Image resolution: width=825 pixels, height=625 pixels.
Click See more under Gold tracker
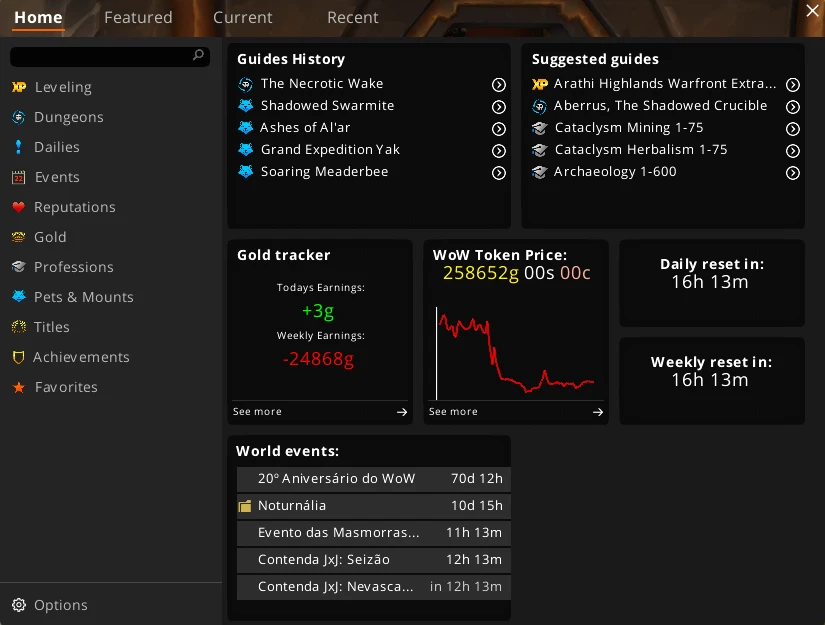click(320, 412)
